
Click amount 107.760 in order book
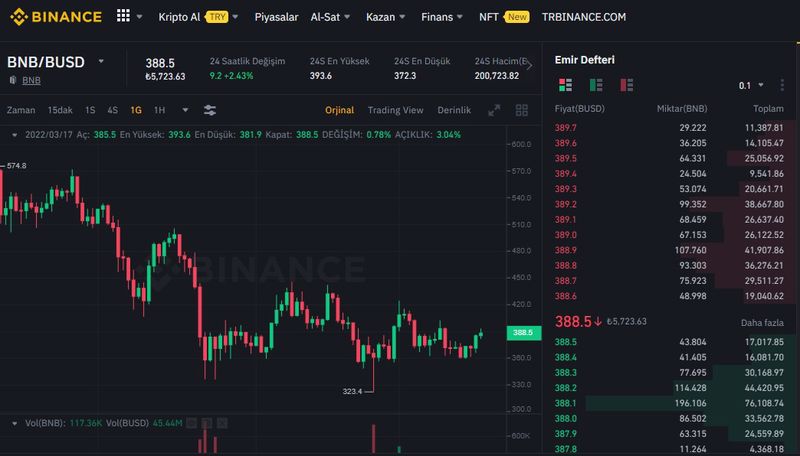(x=690, y=250)
